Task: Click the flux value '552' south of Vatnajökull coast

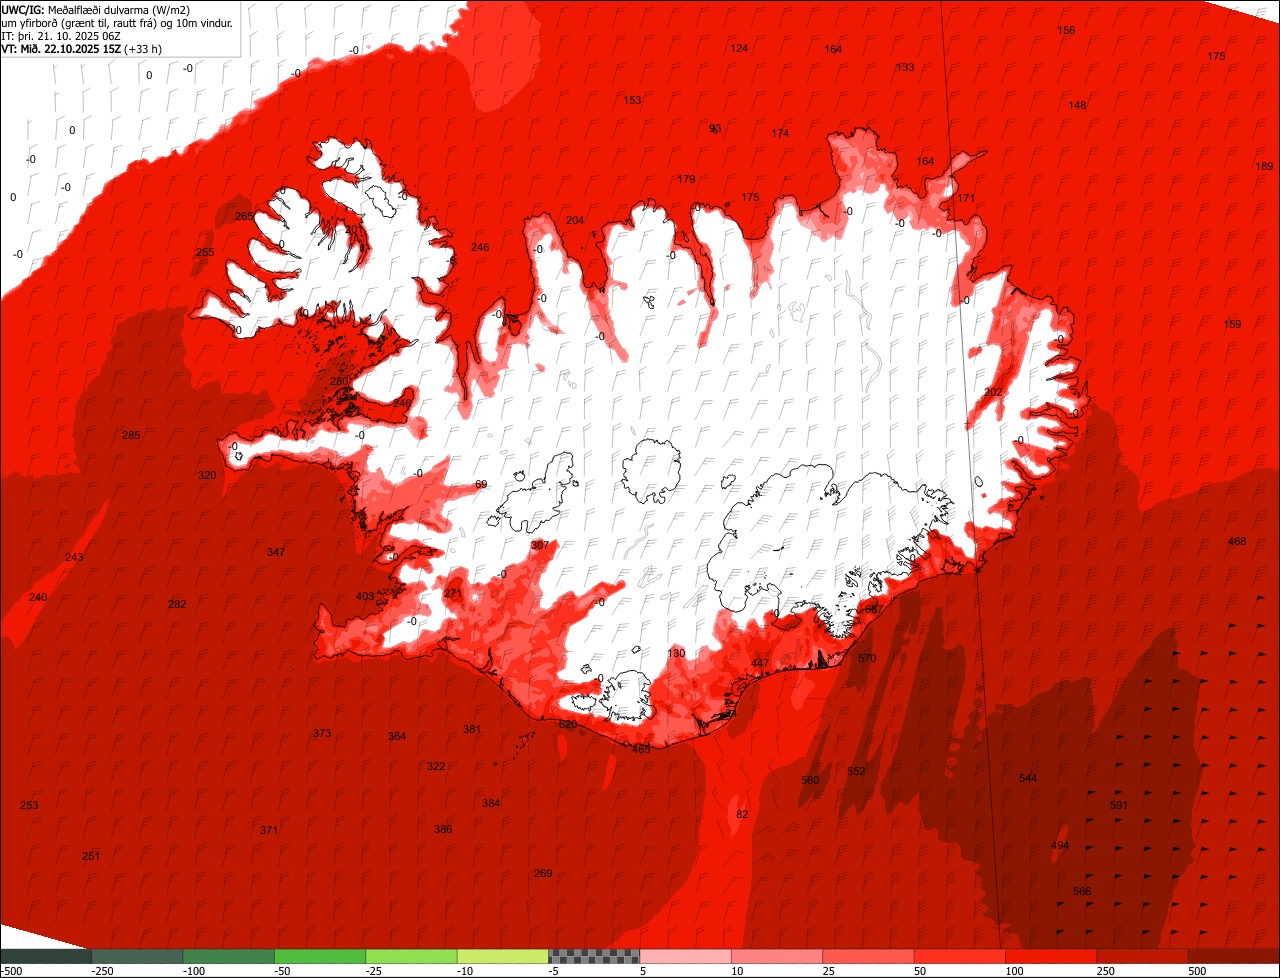Action: (x=857, y=771)
